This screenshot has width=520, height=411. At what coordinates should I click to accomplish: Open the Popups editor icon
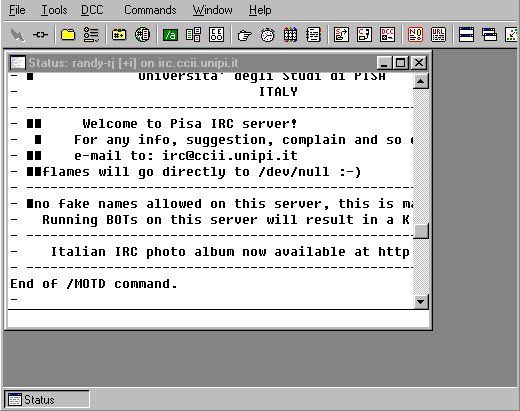coord(193,35)
